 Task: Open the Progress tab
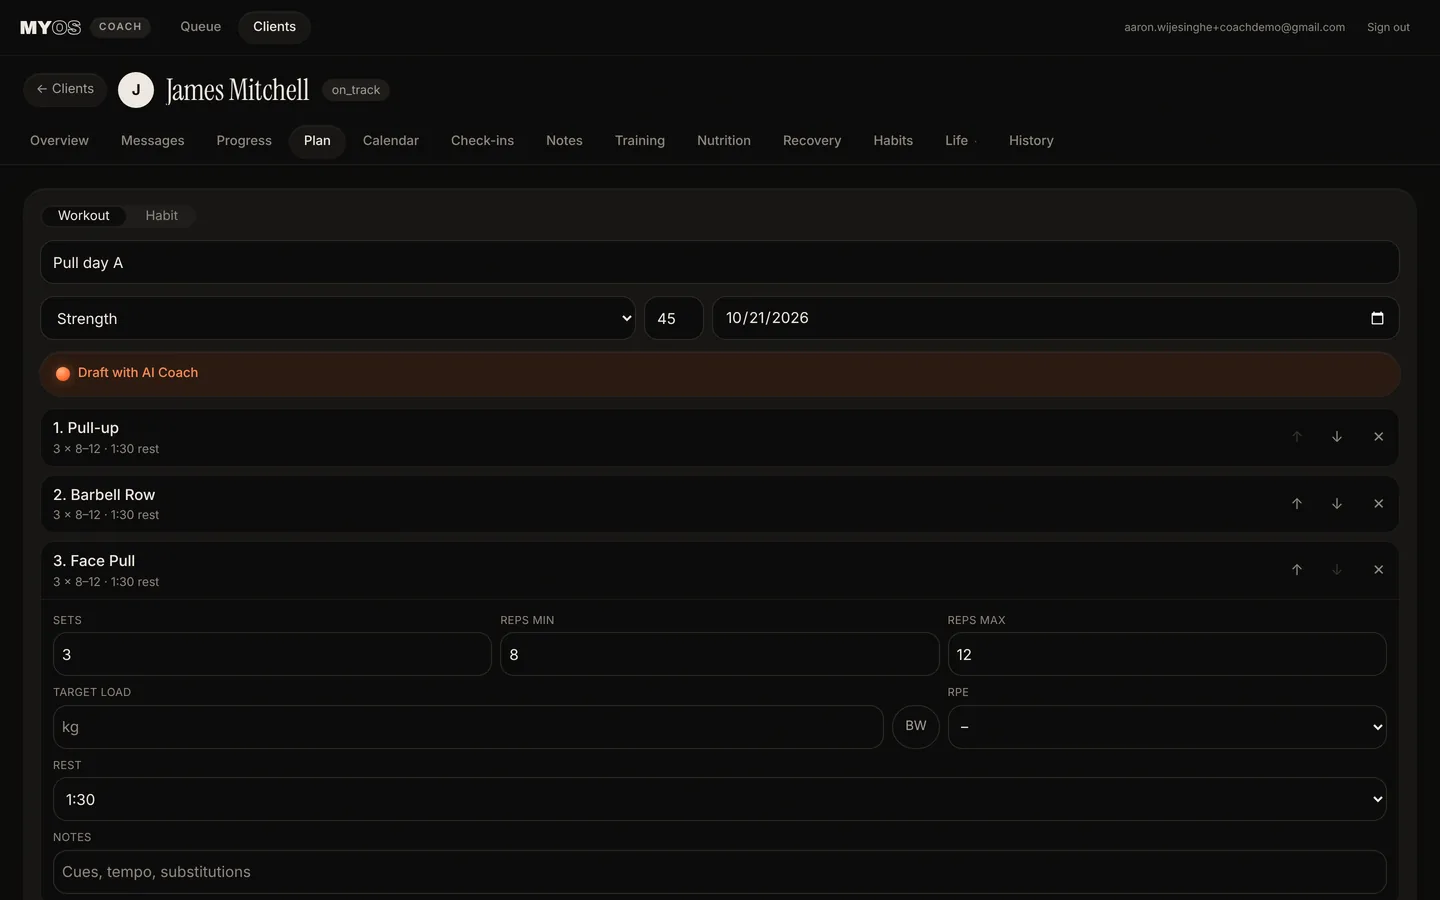point(244,141)
